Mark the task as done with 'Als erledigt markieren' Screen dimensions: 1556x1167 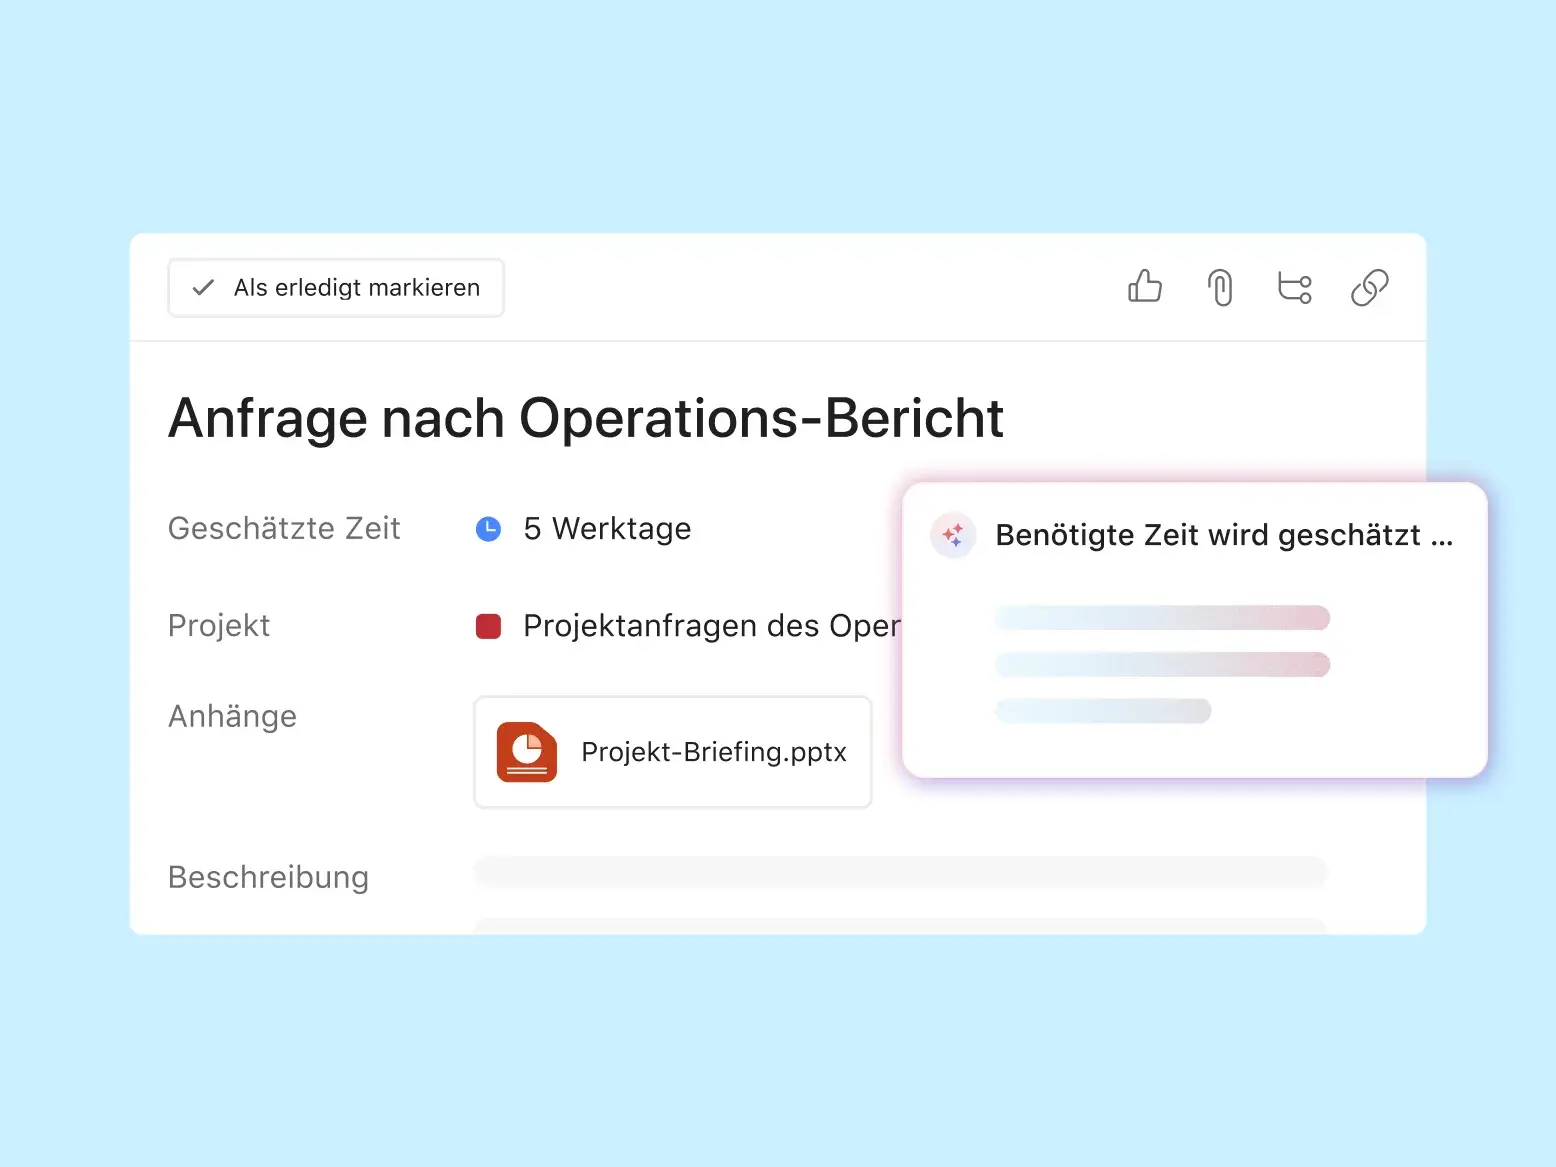coord(336,288)
